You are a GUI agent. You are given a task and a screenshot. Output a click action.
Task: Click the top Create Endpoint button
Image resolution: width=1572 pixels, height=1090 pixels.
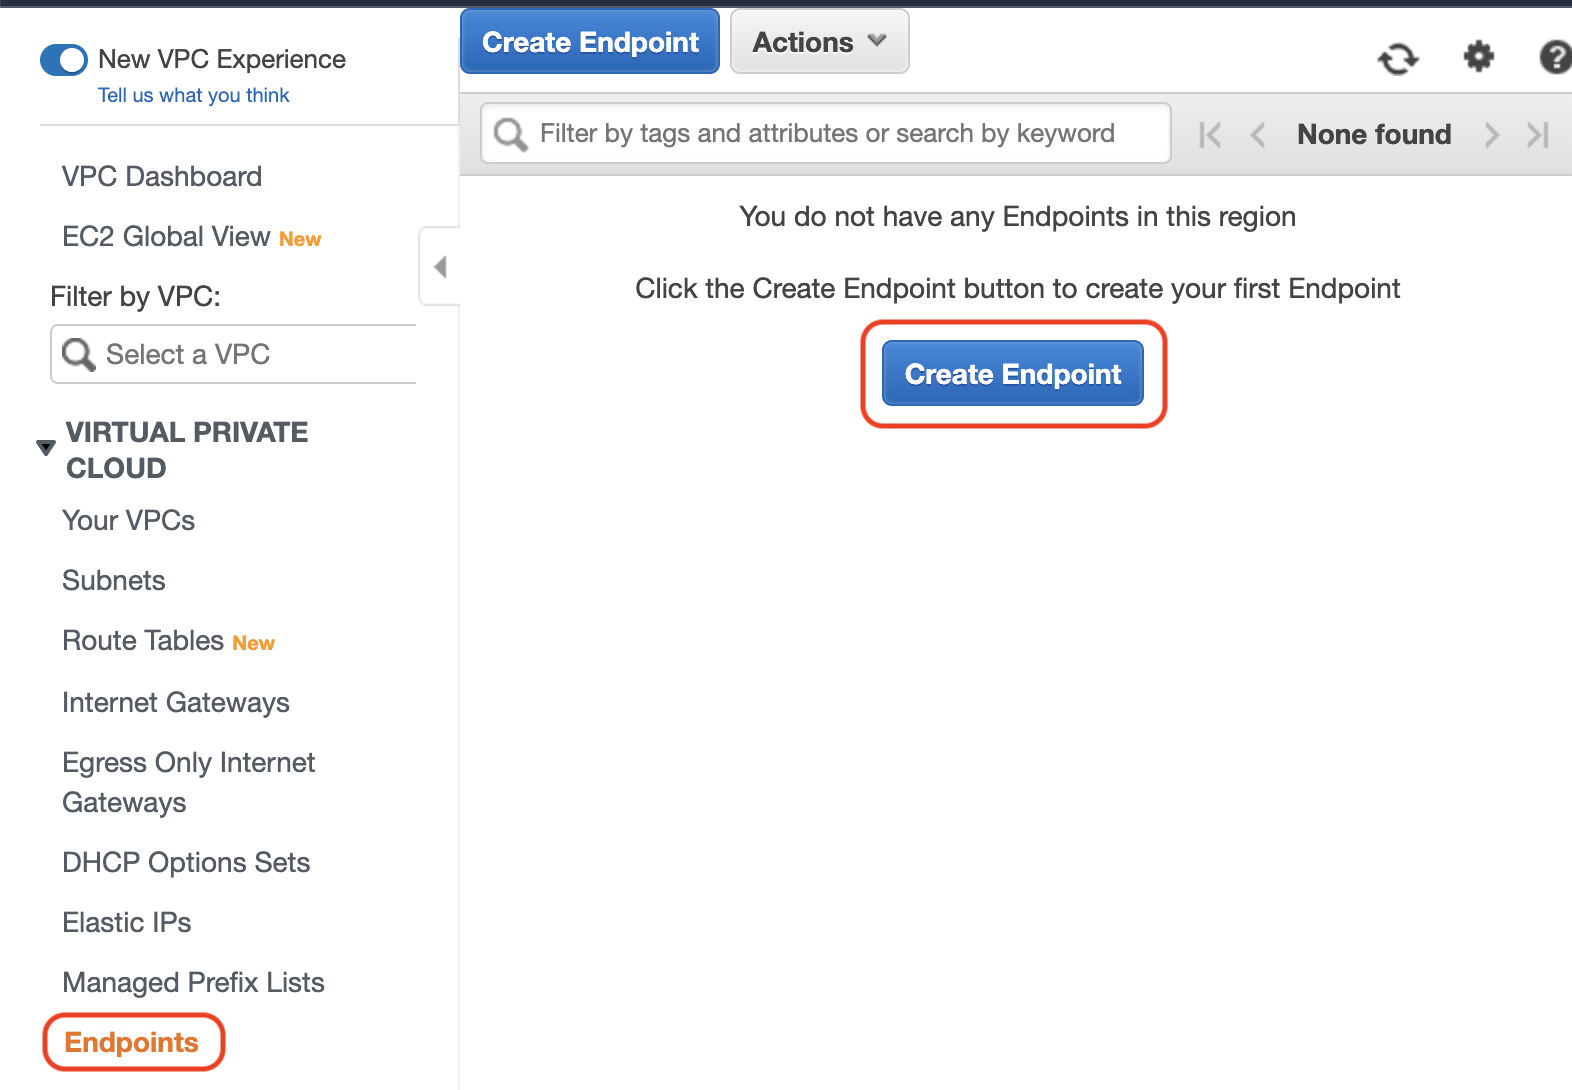click(590, 42)
